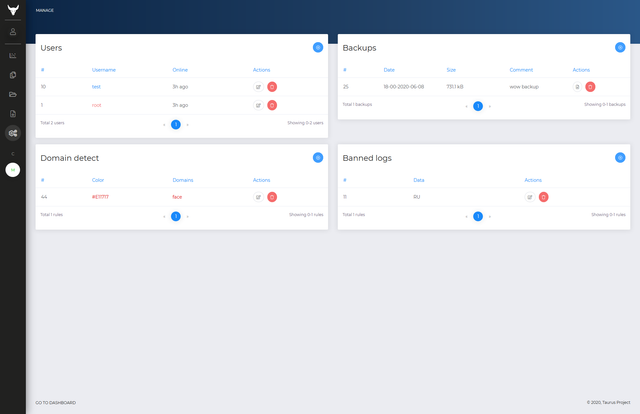Image resolution: width=640 pixels, height=414 pixels.
Task: Click the wow backup comment cell
Action: pyautogui.click(x=524, y=87)
